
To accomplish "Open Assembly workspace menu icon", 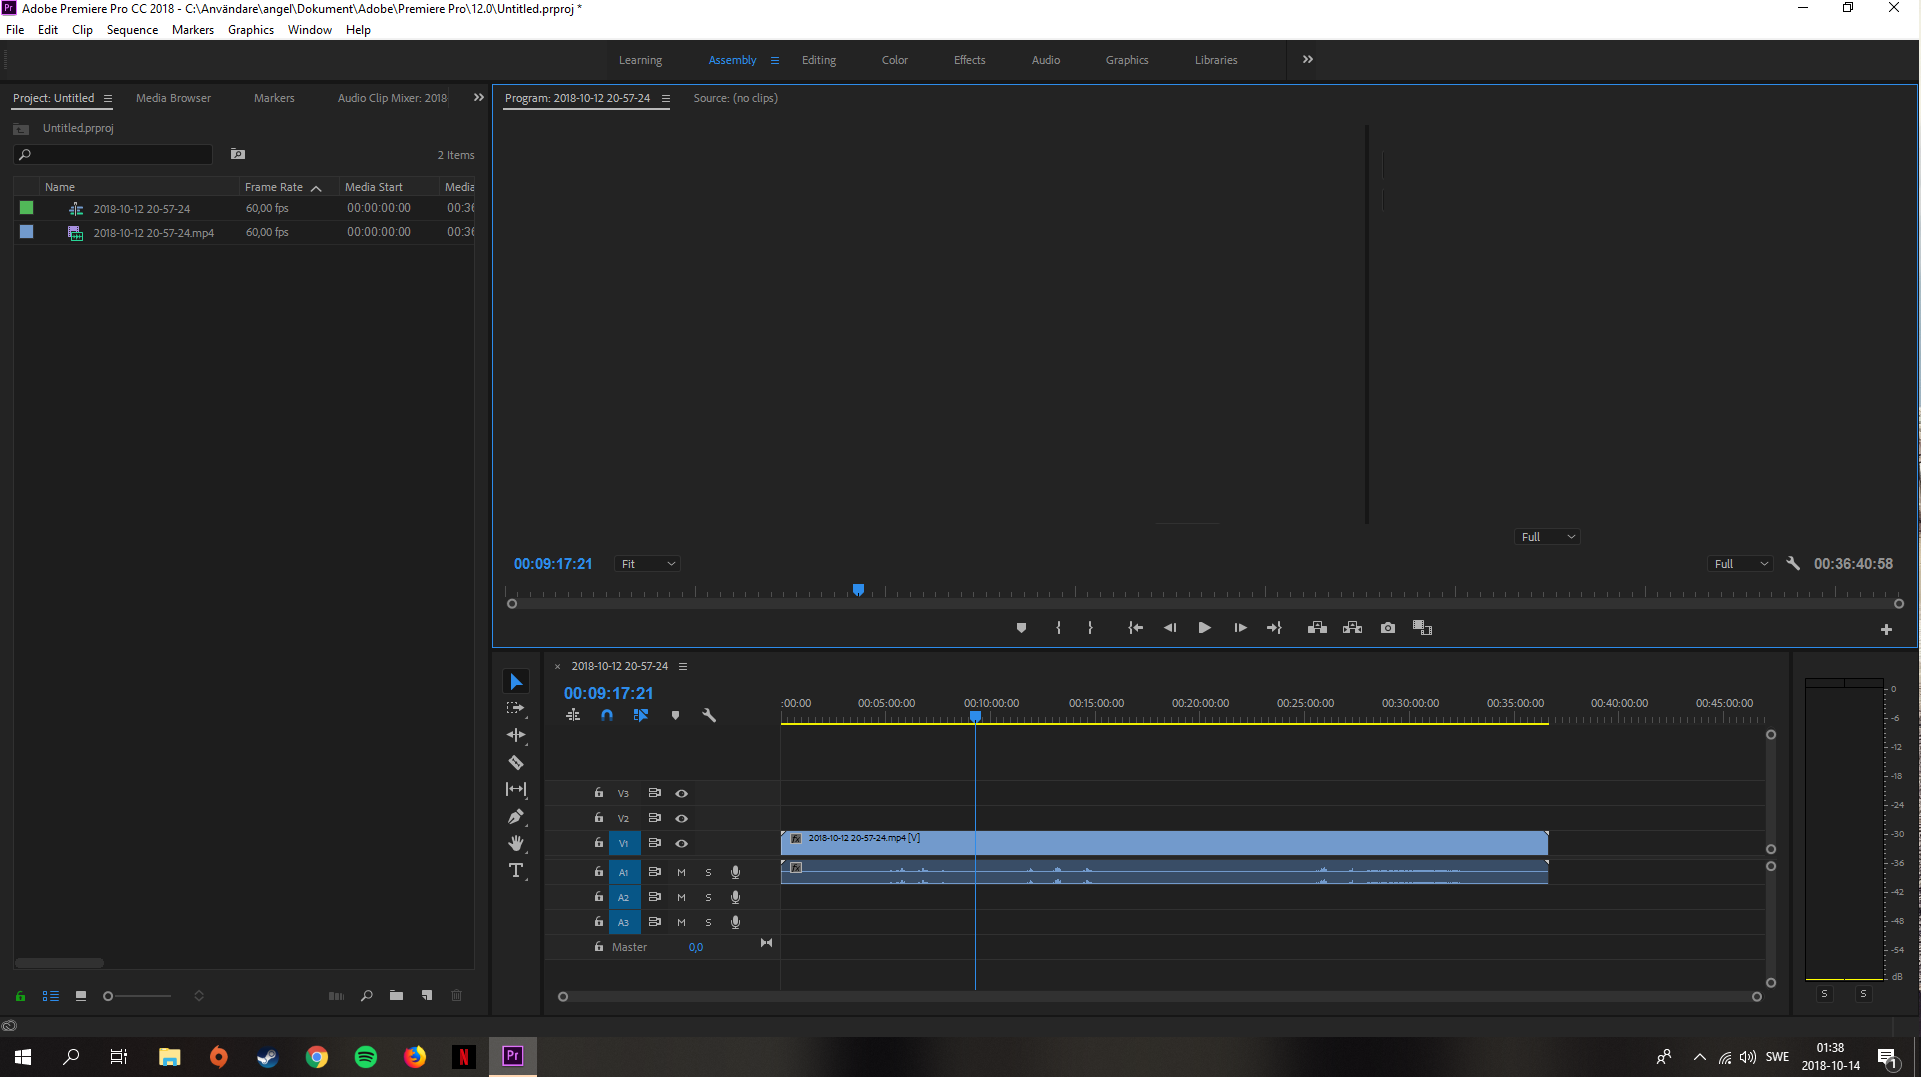I will [x=775, y=60].
